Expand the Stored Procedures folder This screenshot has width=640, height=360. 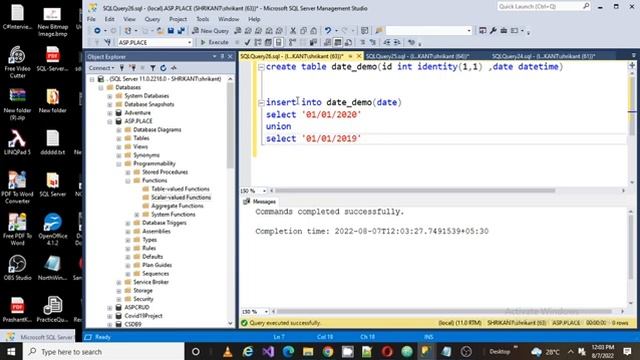pyautogui.click(x=128, y=172)
